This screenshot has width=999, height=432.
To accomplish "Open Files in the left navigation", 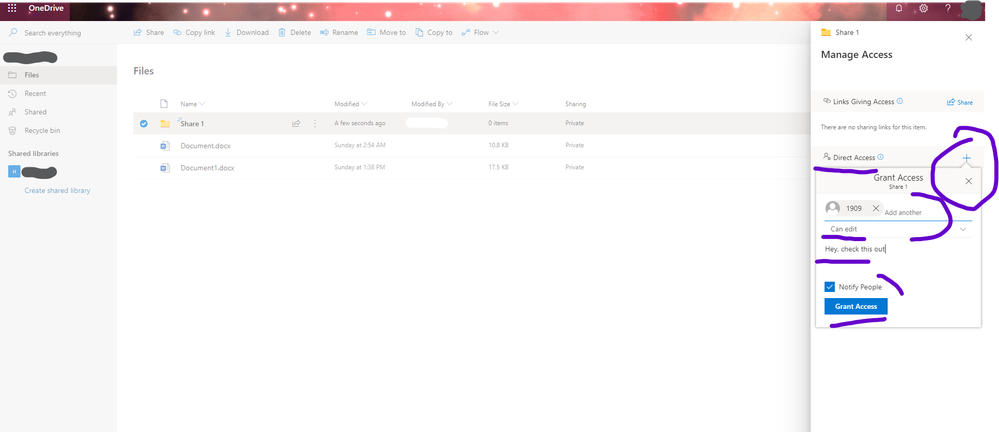I will 59,75.
